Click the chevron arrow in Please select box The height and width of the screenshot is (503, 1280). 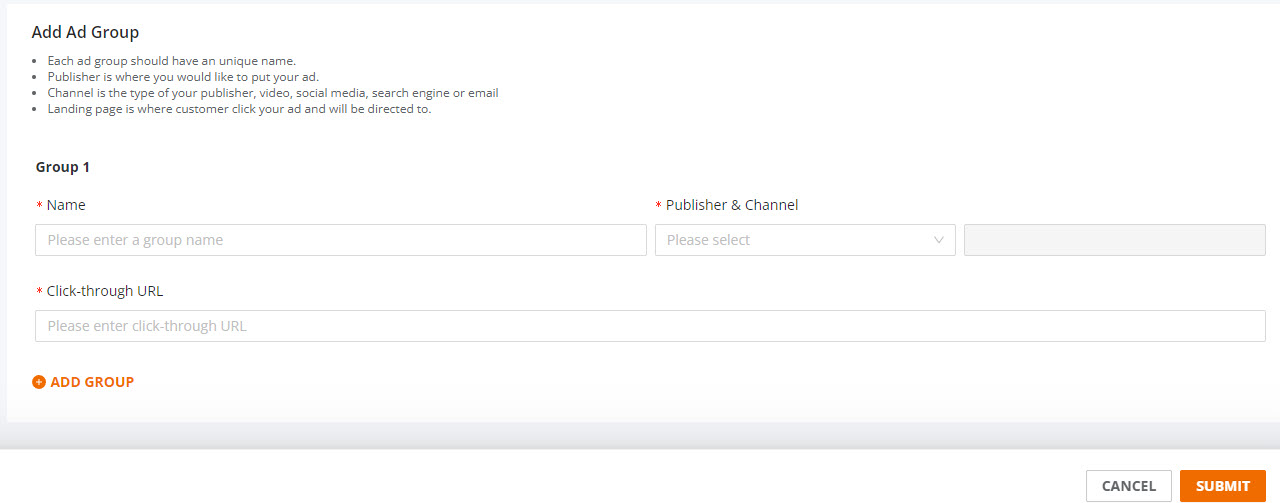[x=938, y=240]
